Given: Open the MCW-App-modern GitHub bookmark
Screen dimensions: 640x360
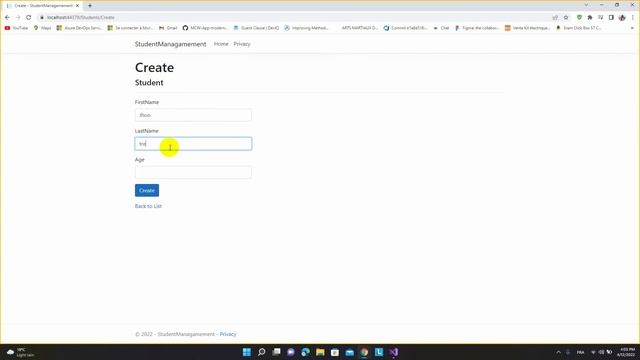Looking at the screenshot, I should (x=205, y=28).
